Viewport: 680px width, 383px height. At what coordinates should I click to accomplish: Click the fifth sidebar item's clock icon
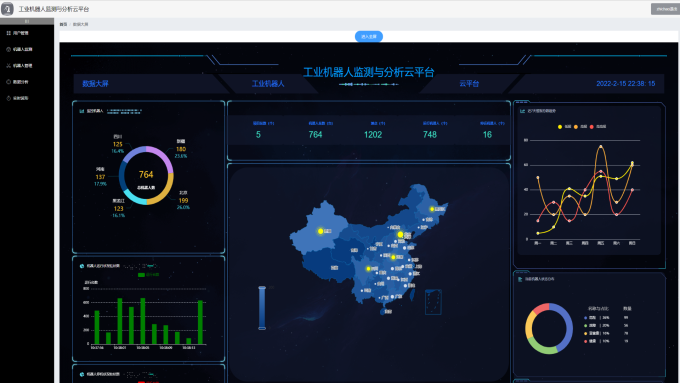(x=8, y=98)
